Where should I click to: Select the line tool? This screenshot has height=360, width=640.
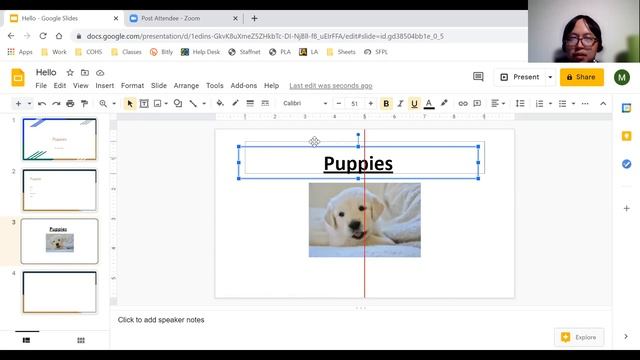[193, 104]
